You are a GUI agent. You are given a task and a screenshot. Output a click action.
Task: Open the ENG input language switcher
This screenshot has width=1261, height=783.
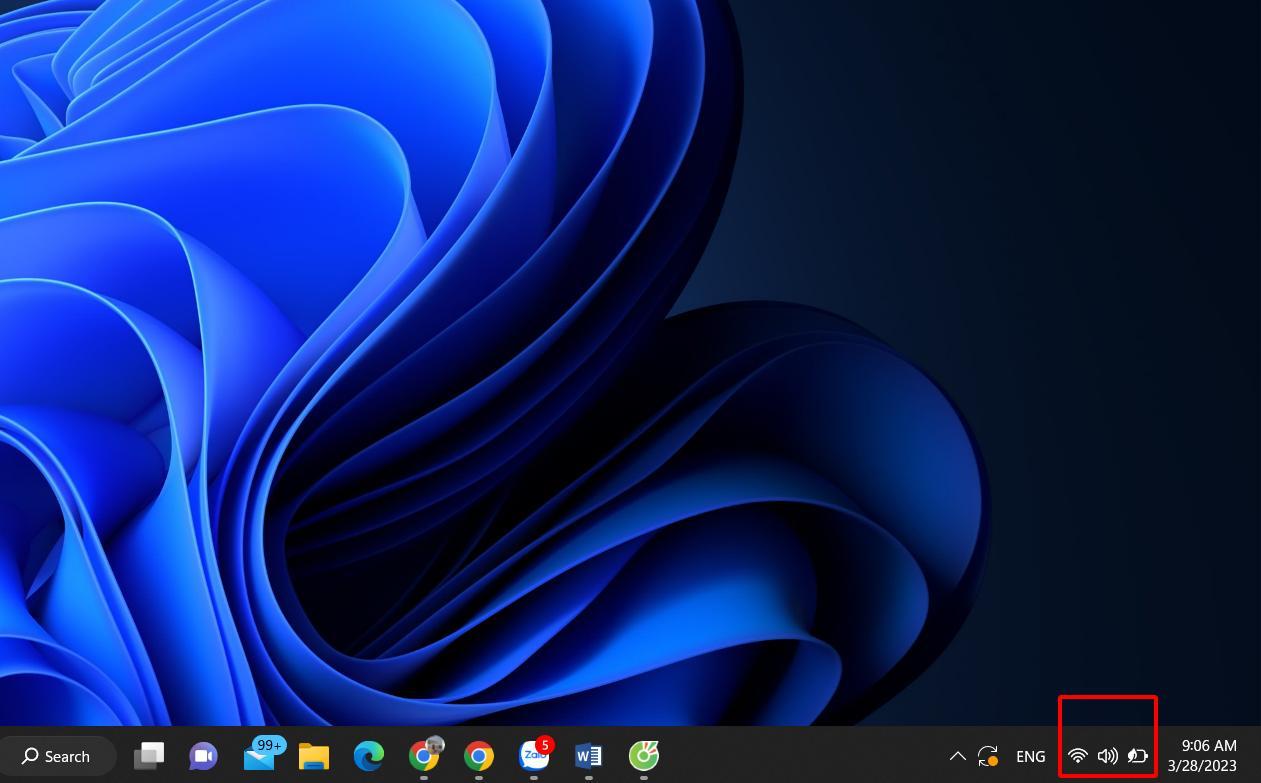click(x=1031, y=757)
